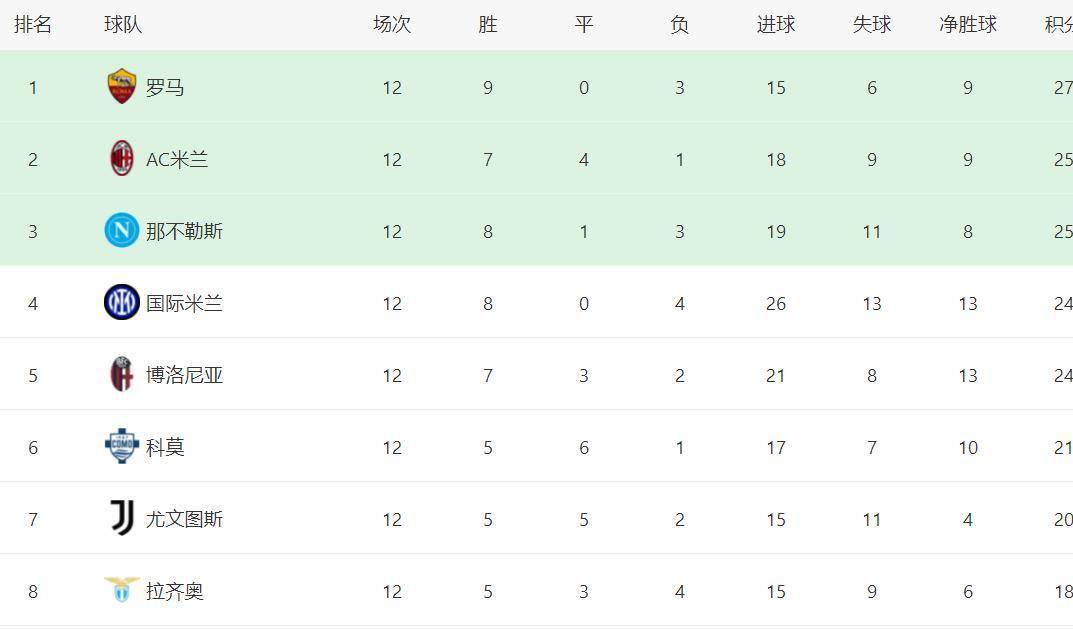Open the 博洛尼亚 team link

tap(184, 376)
